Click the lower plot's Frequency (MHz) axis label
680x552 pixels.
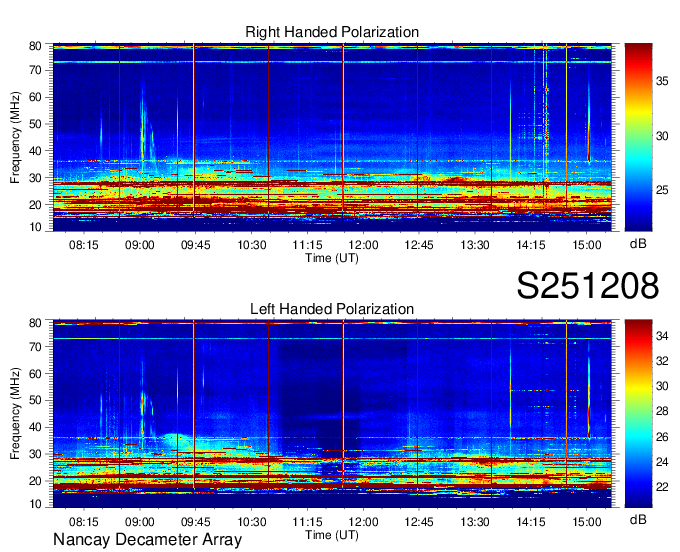(16, 413)
